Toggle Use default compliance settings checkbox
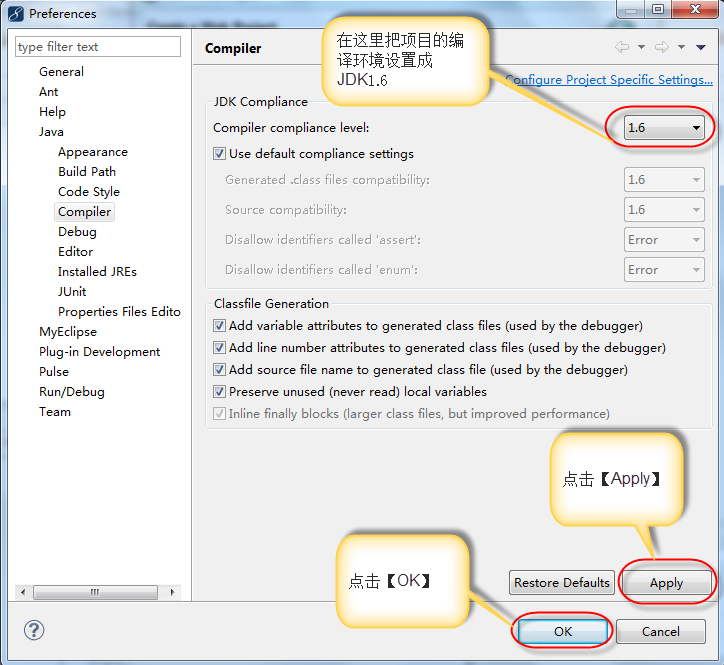The width and height of the screenshot is (724, 665). click(x=219, y=153)
